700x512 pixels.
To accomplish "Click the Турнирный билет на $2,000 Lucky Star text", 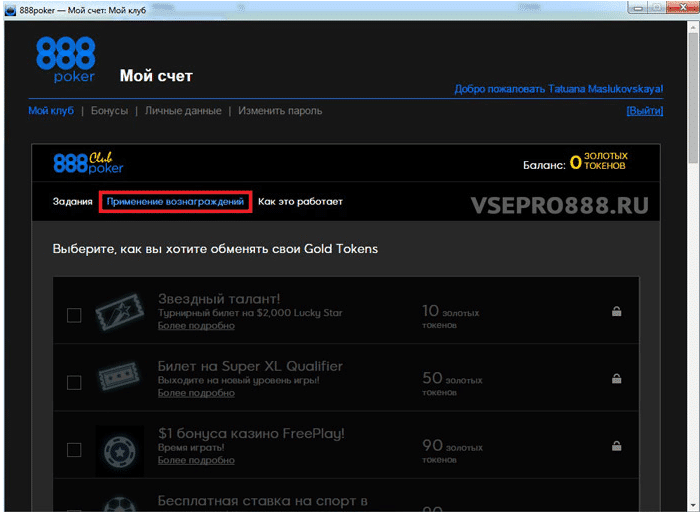I will tap(250, 313).
